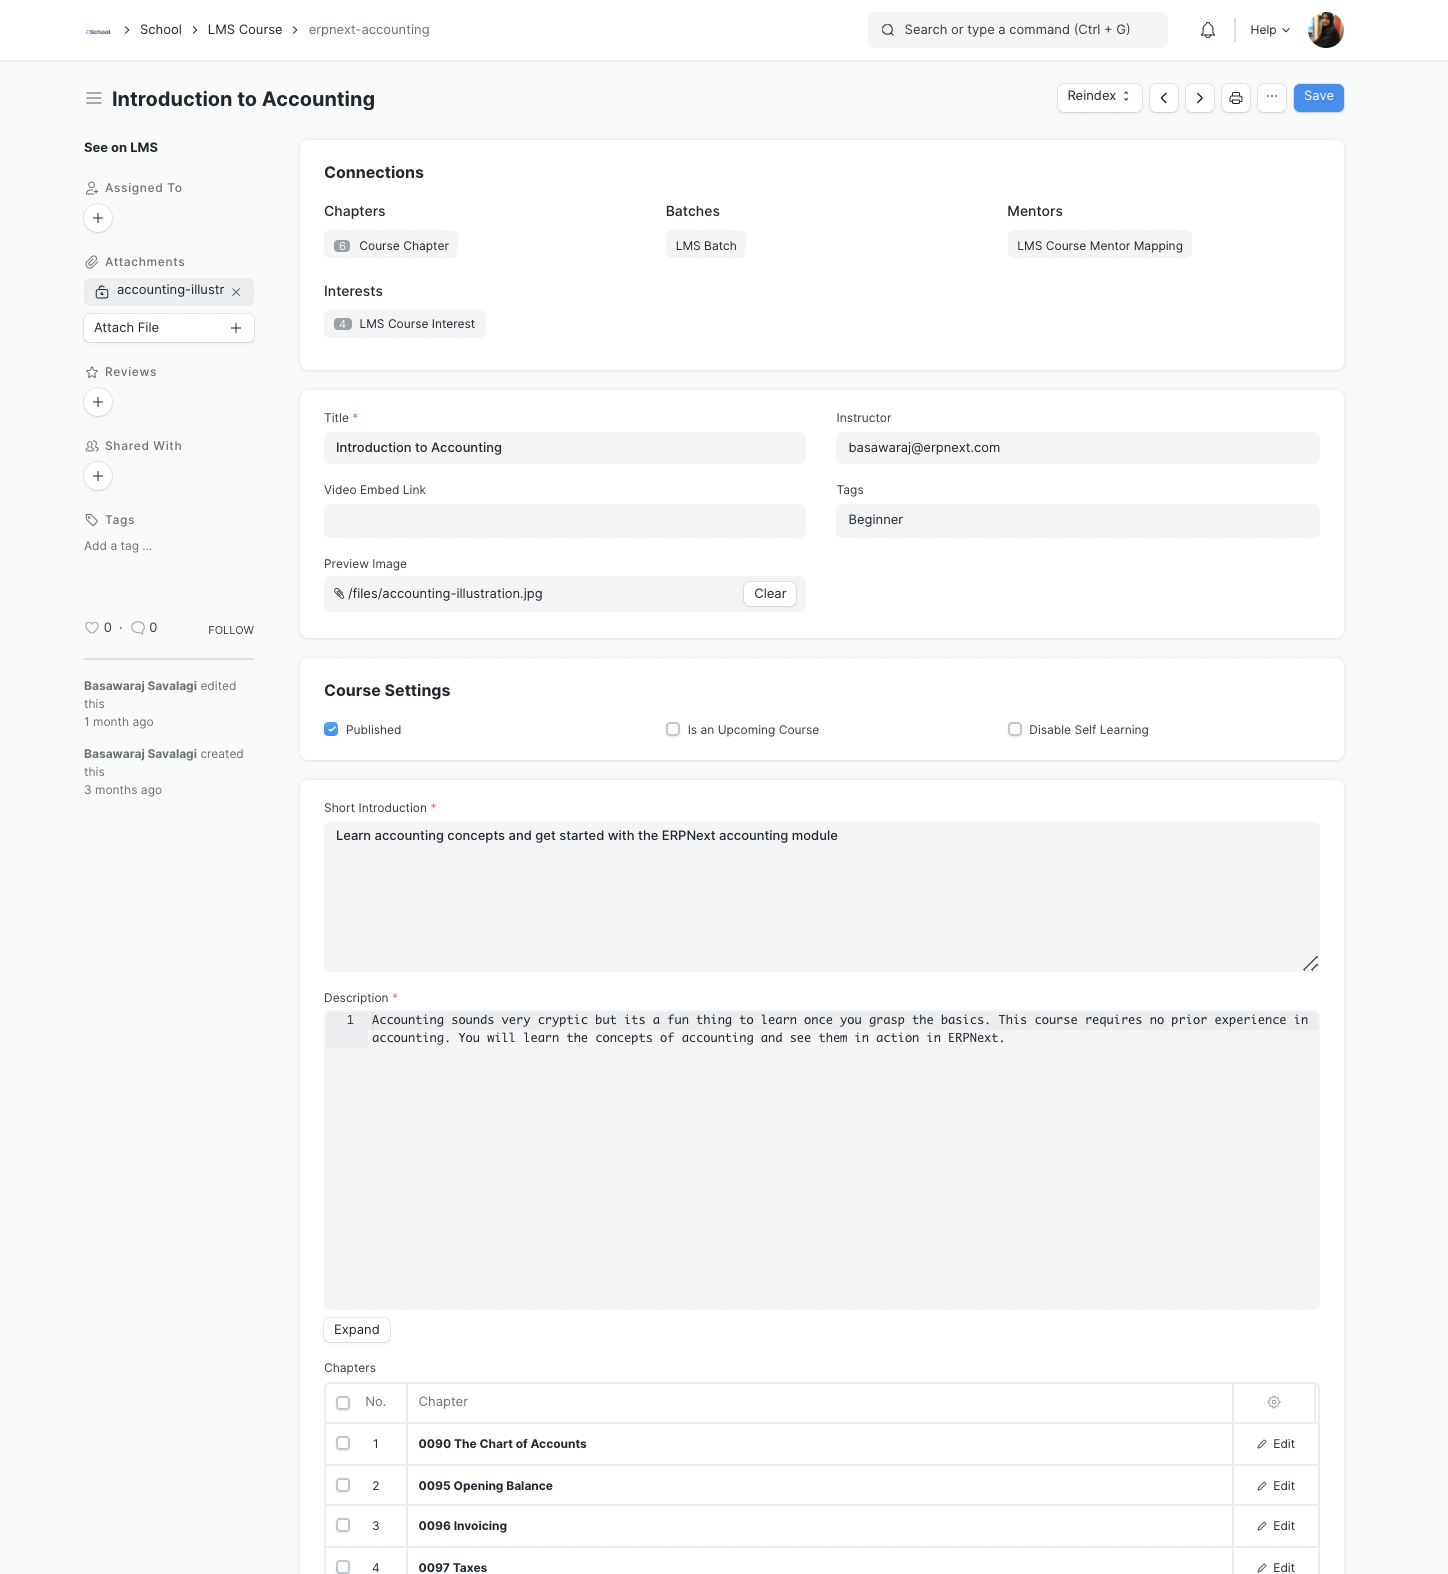Click paperclip icon in Preview Image field
This screenshot has height=1574, width=1448.
point(339,593)
